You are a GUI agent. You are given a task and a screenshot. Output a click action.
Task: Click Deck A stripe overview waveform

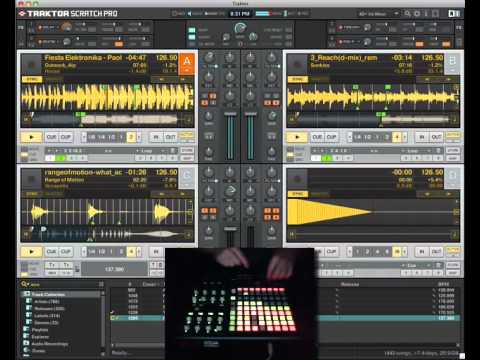(107, 119)
